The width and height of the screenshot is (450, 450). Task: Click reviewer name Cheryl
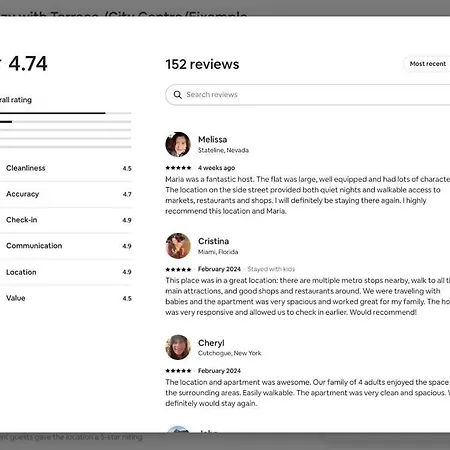click(x=211, y=343)
